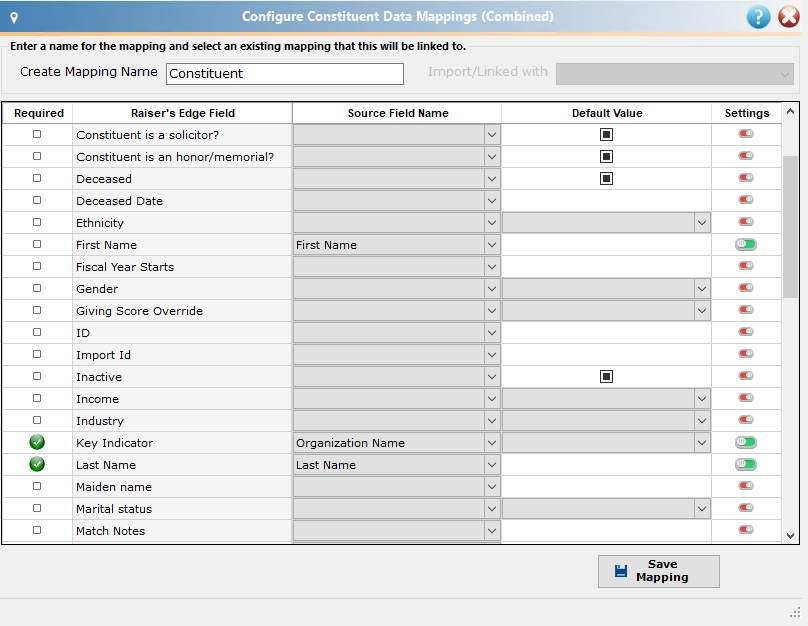The width and height of the screenshot is (808, 626).
Task: Click scroll down arrow of table
Action: pos(790,535)
